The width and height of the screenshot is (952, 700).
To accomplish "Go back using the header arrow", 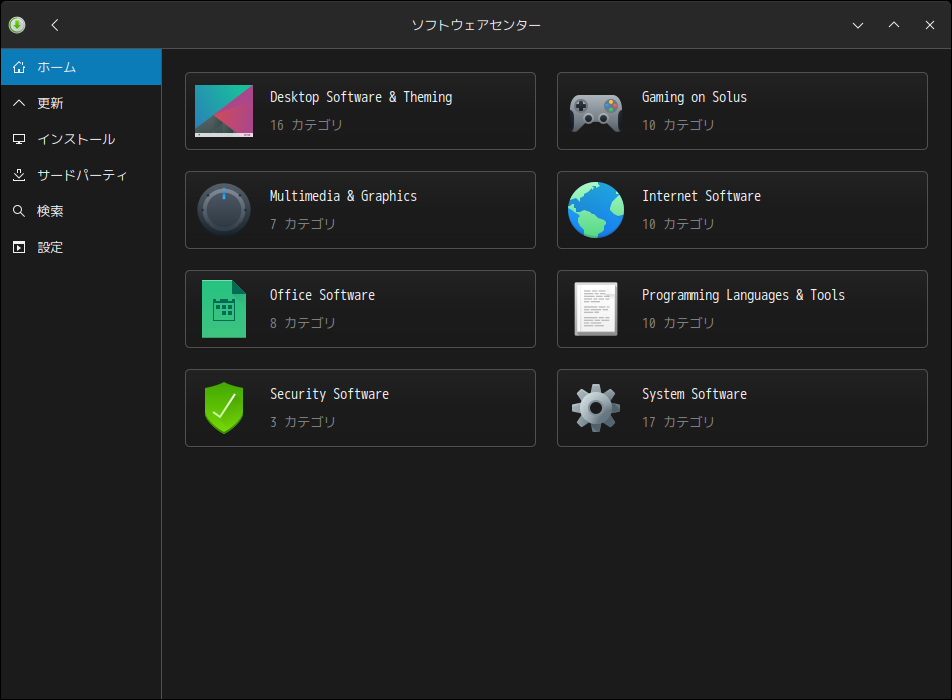I will pyautogui.click(x=55, y=25).
